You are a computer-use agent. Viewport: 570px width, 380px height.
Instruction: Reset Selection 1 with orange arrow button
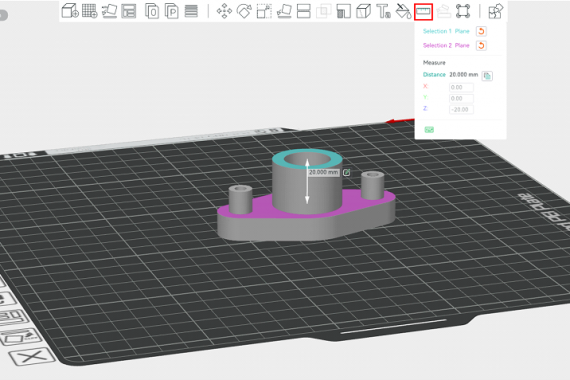coord(481,31)
